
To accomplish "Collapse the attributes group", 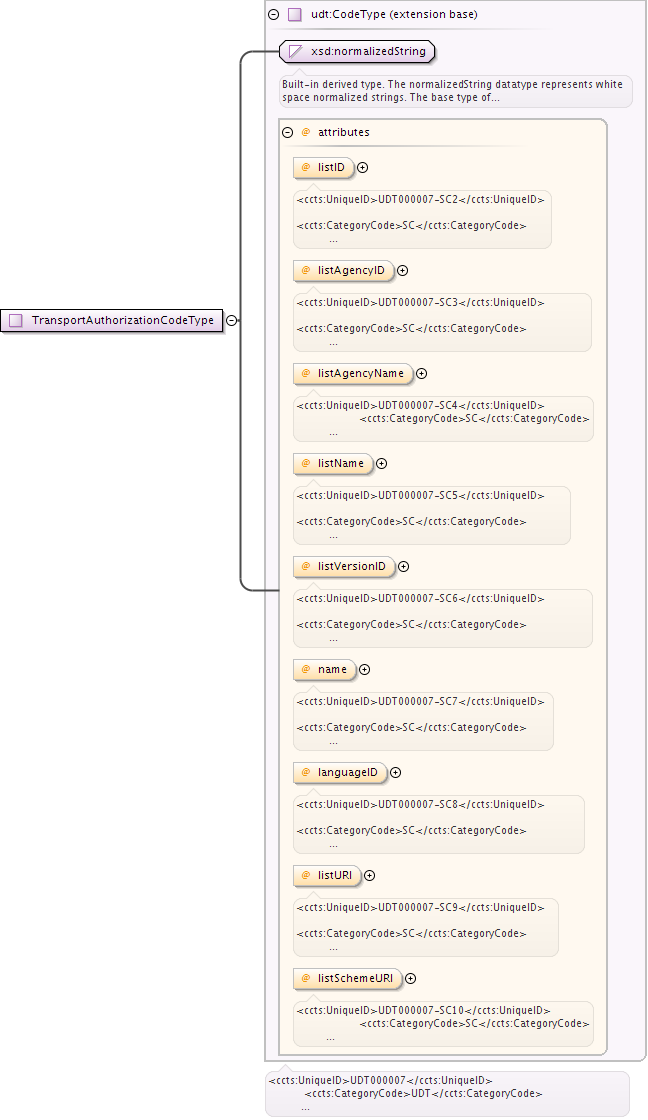I will point(288,132).
